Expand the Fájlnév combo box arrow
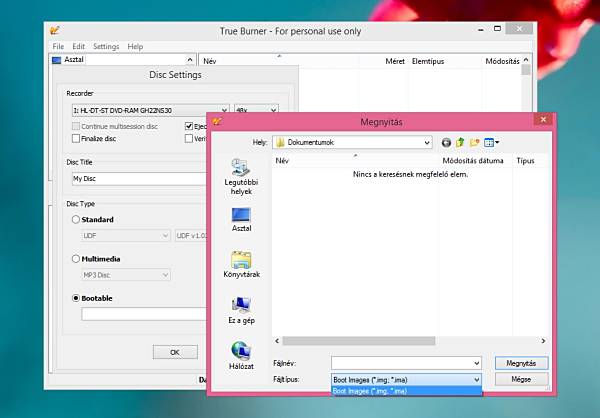Image resolution: width=600 pixels, height=418 pixels. (x=476, y=363)
